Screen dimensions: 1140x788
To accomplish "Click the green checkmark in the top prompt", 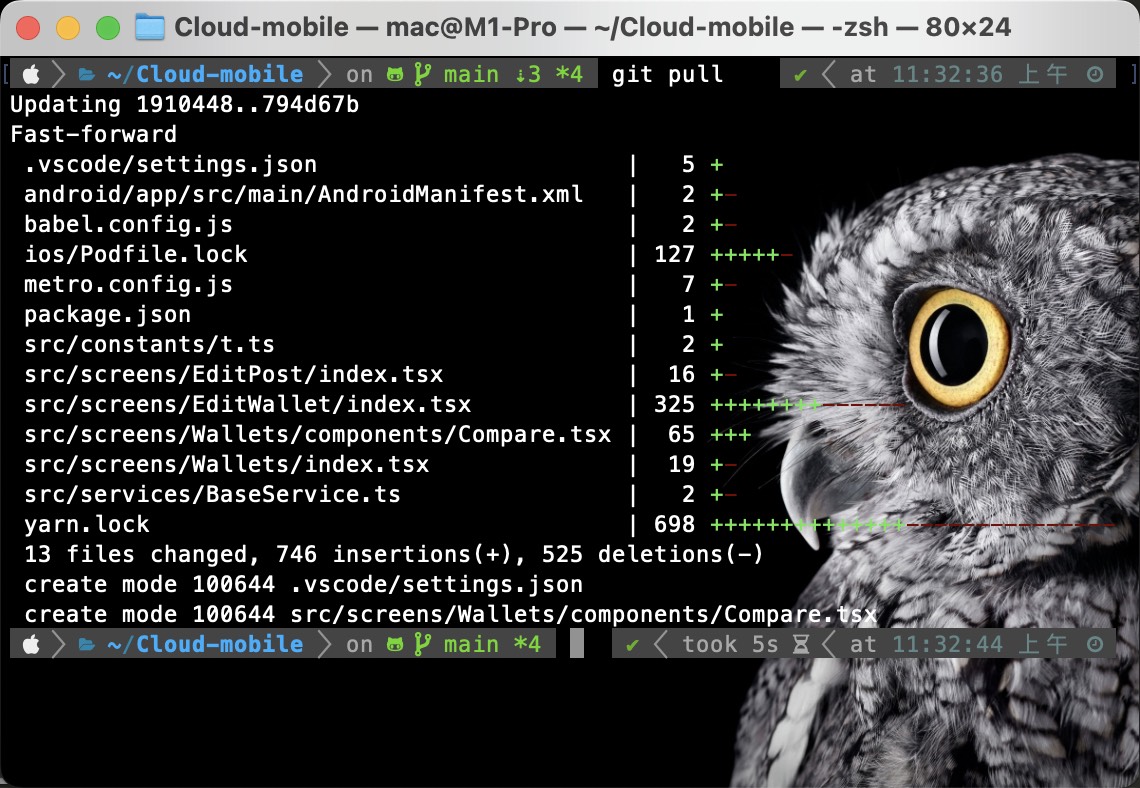I will 800,74.
